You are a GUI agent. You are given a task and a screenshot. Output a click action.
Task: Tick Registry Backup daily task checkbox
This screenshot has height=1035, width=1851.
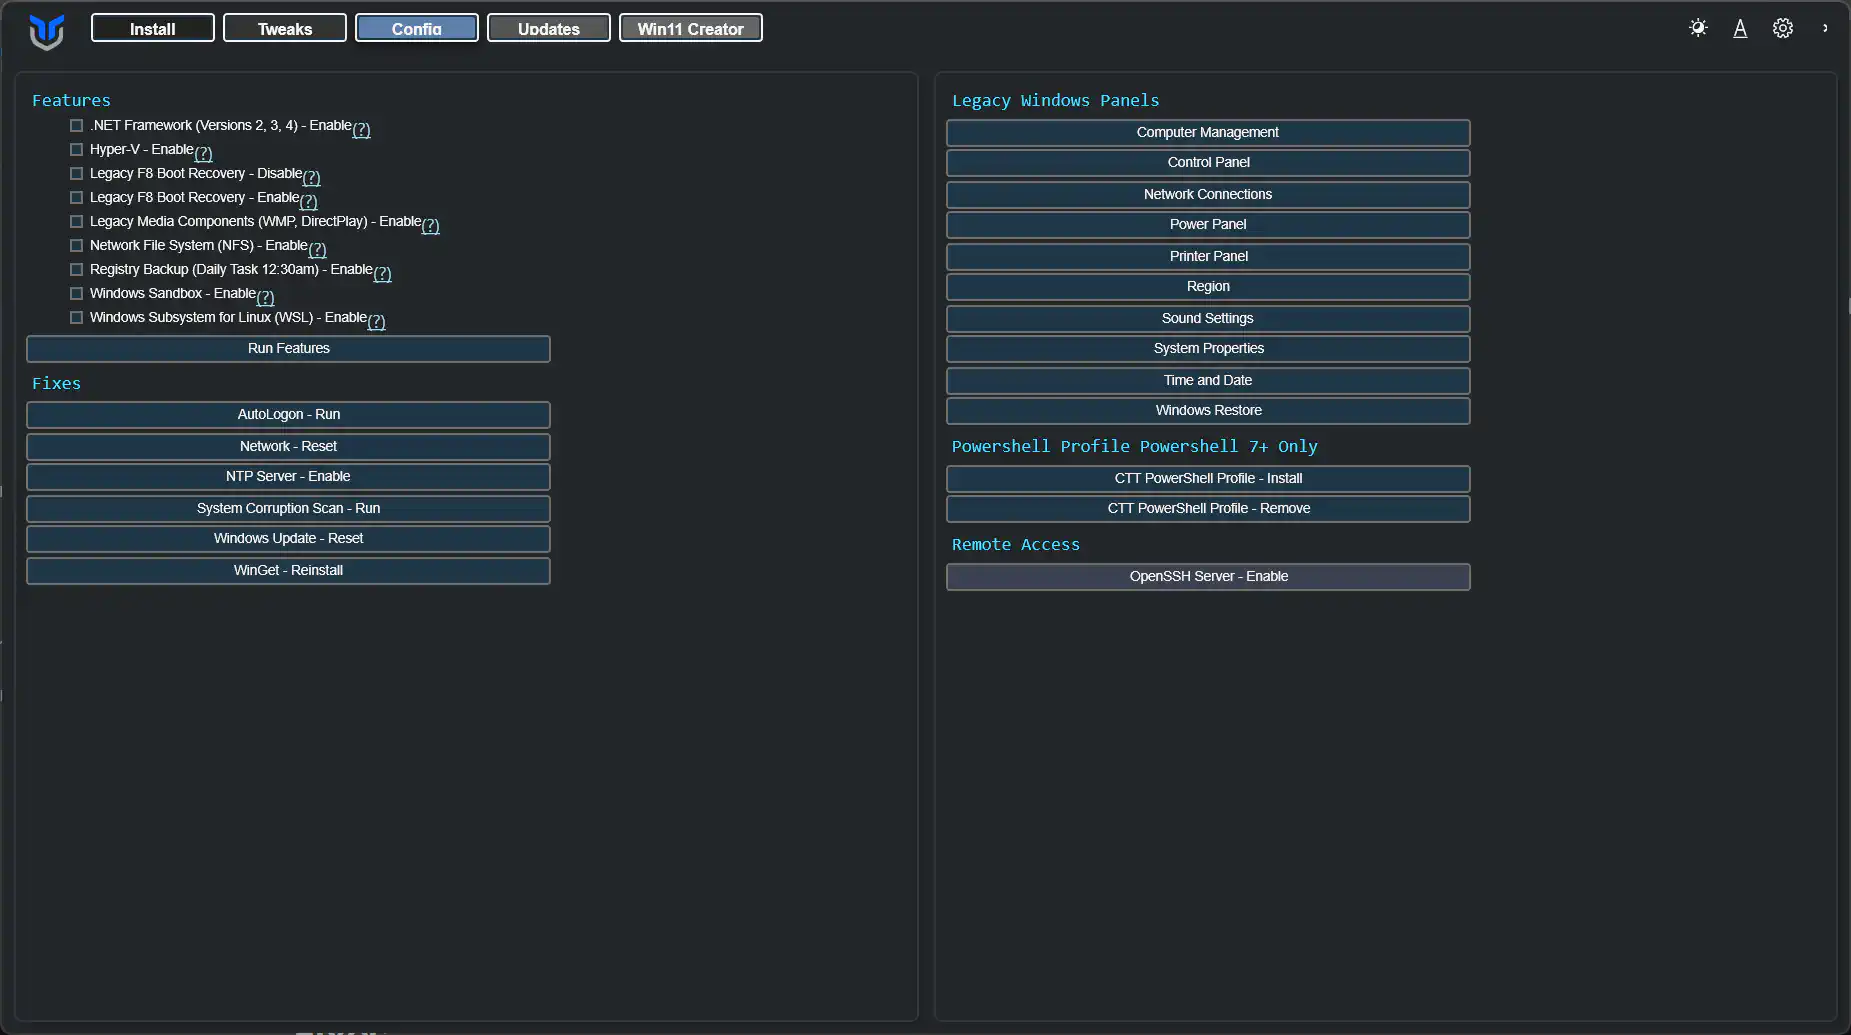[76, 269]
